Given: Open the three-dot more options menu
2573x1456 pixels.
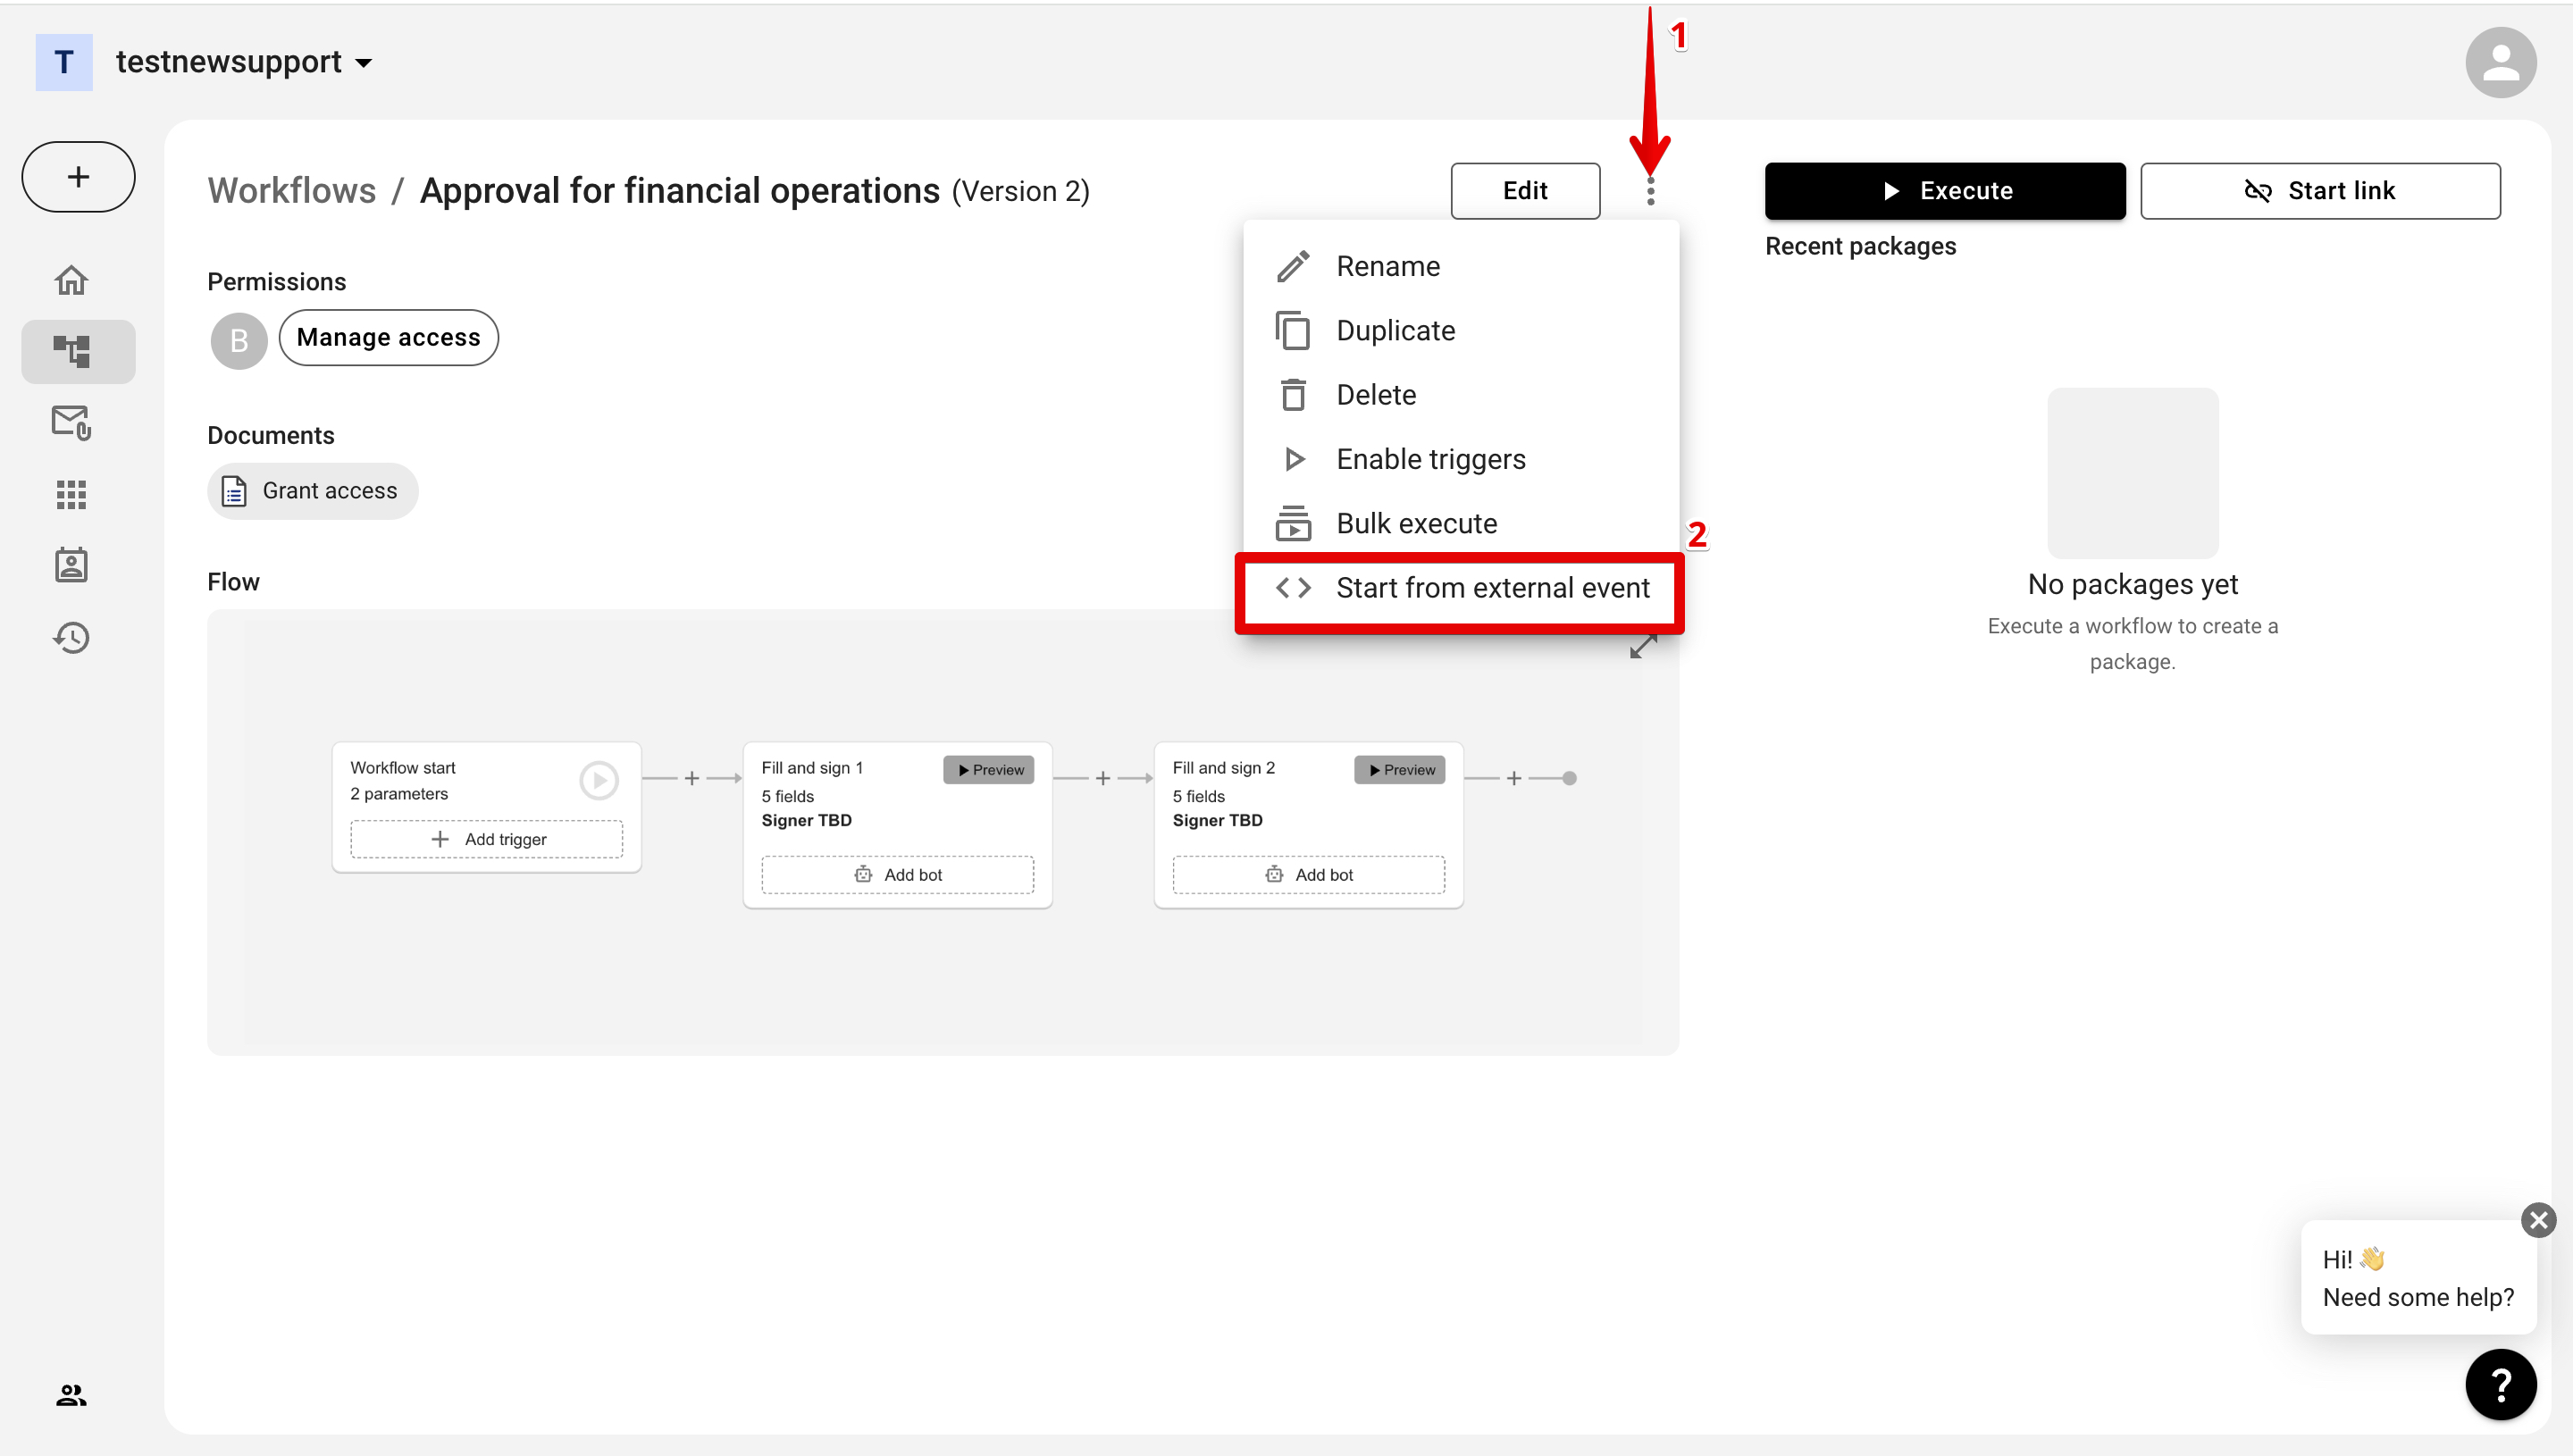Looking at the screenshot, I should 1650,191.
